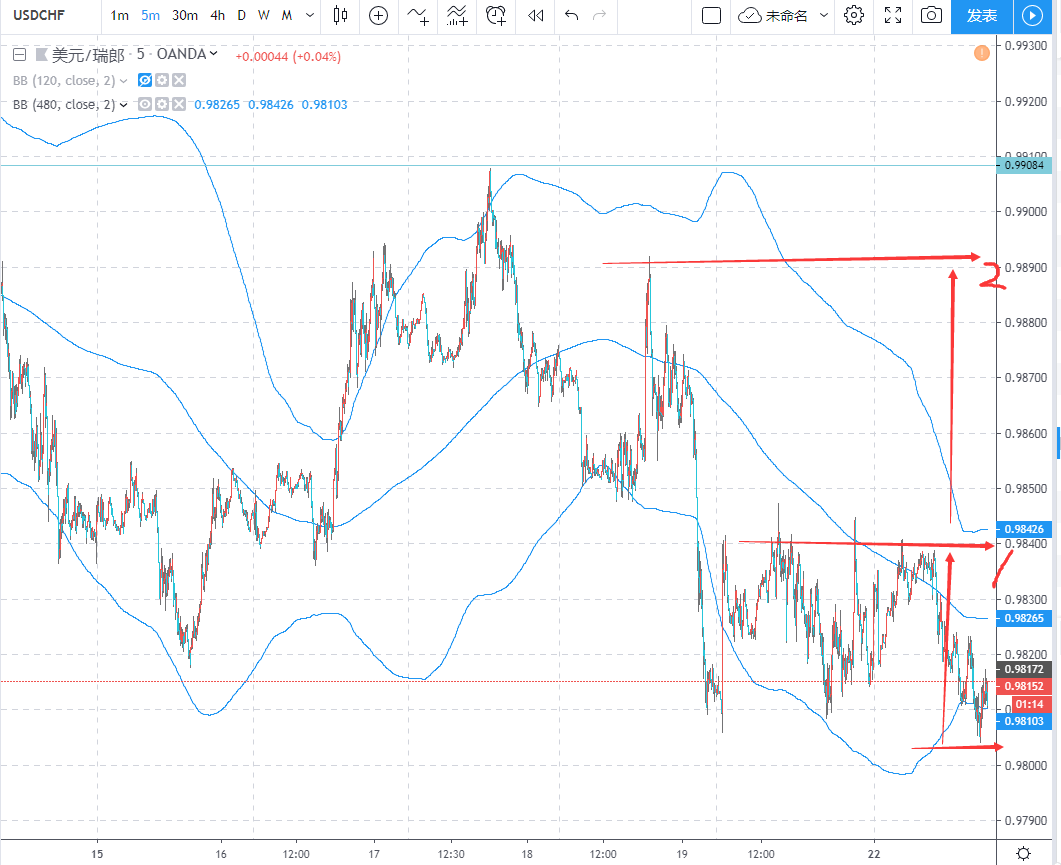Show the hidden BB (120, close, 2) indicator
This screenshot has height=865, width=1061.
pyautogui.click(x=145, y=81)
